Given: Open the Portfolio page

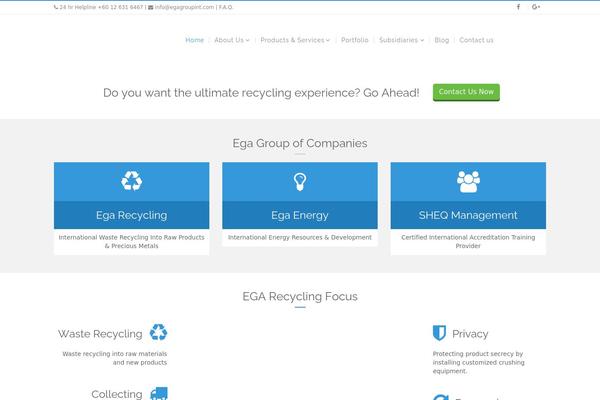Looking at the screenshot, I should point(354,40).
